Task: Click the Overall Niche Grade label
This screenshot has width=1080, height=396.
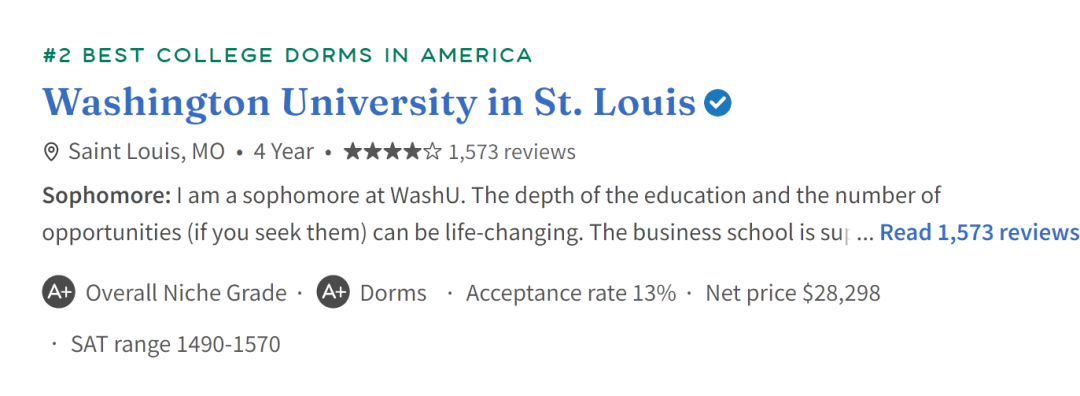Action: [186, 293]
